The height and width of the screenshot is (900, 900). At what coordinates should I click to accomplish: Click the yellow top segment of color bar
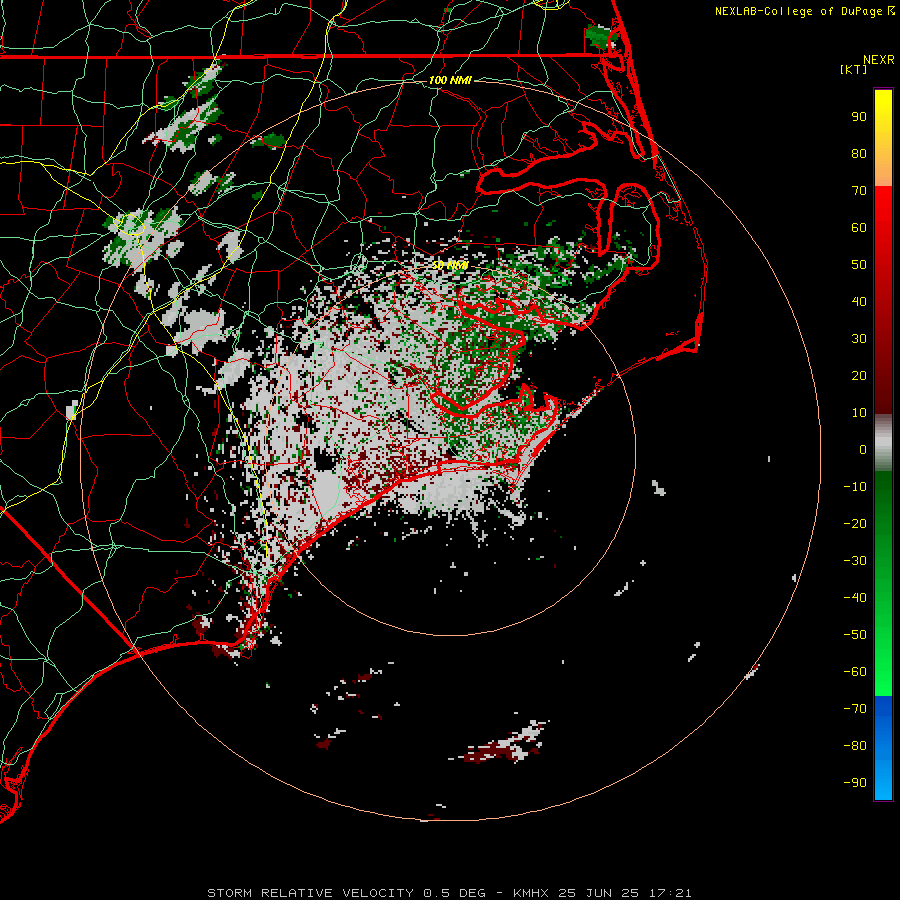(883, 138)
